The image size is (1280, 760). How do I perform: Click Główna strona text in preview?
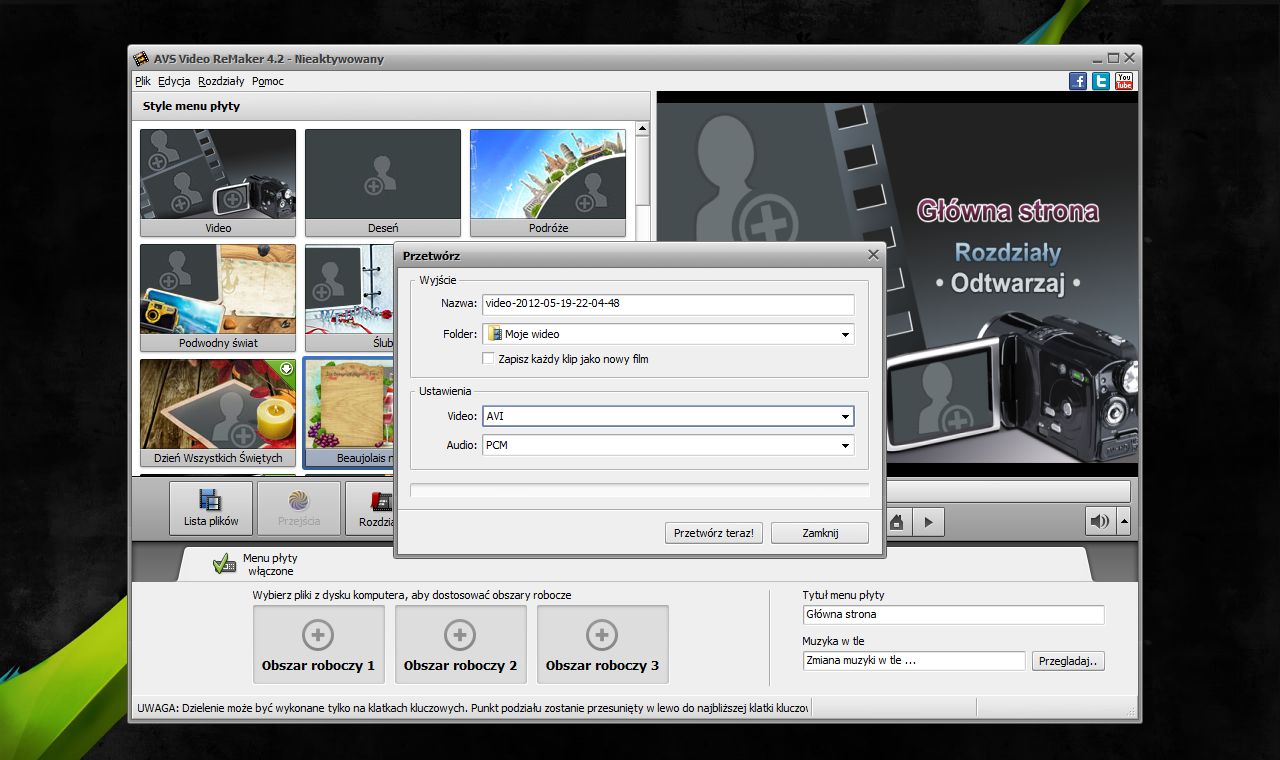click(1007, 211)
